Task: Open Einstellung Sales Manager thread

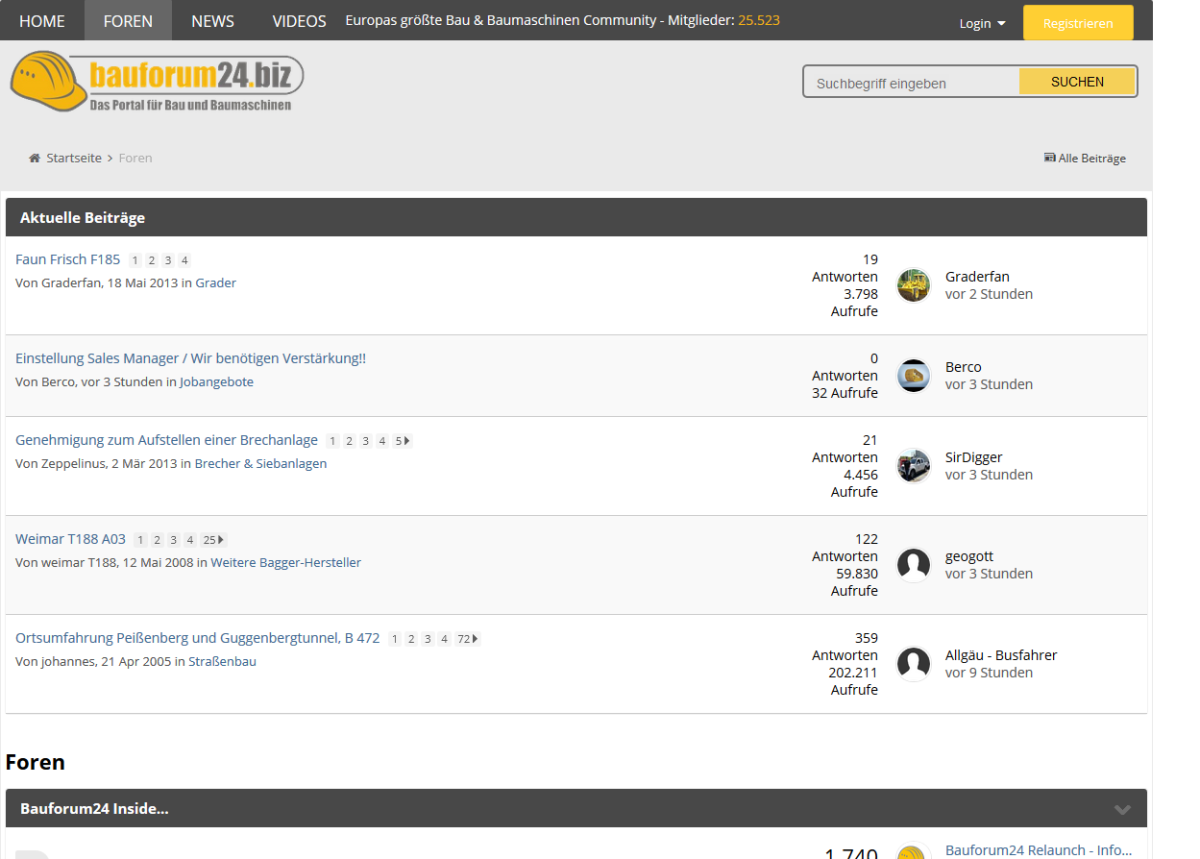Action: pyautogui.click(x=191, y=359)
